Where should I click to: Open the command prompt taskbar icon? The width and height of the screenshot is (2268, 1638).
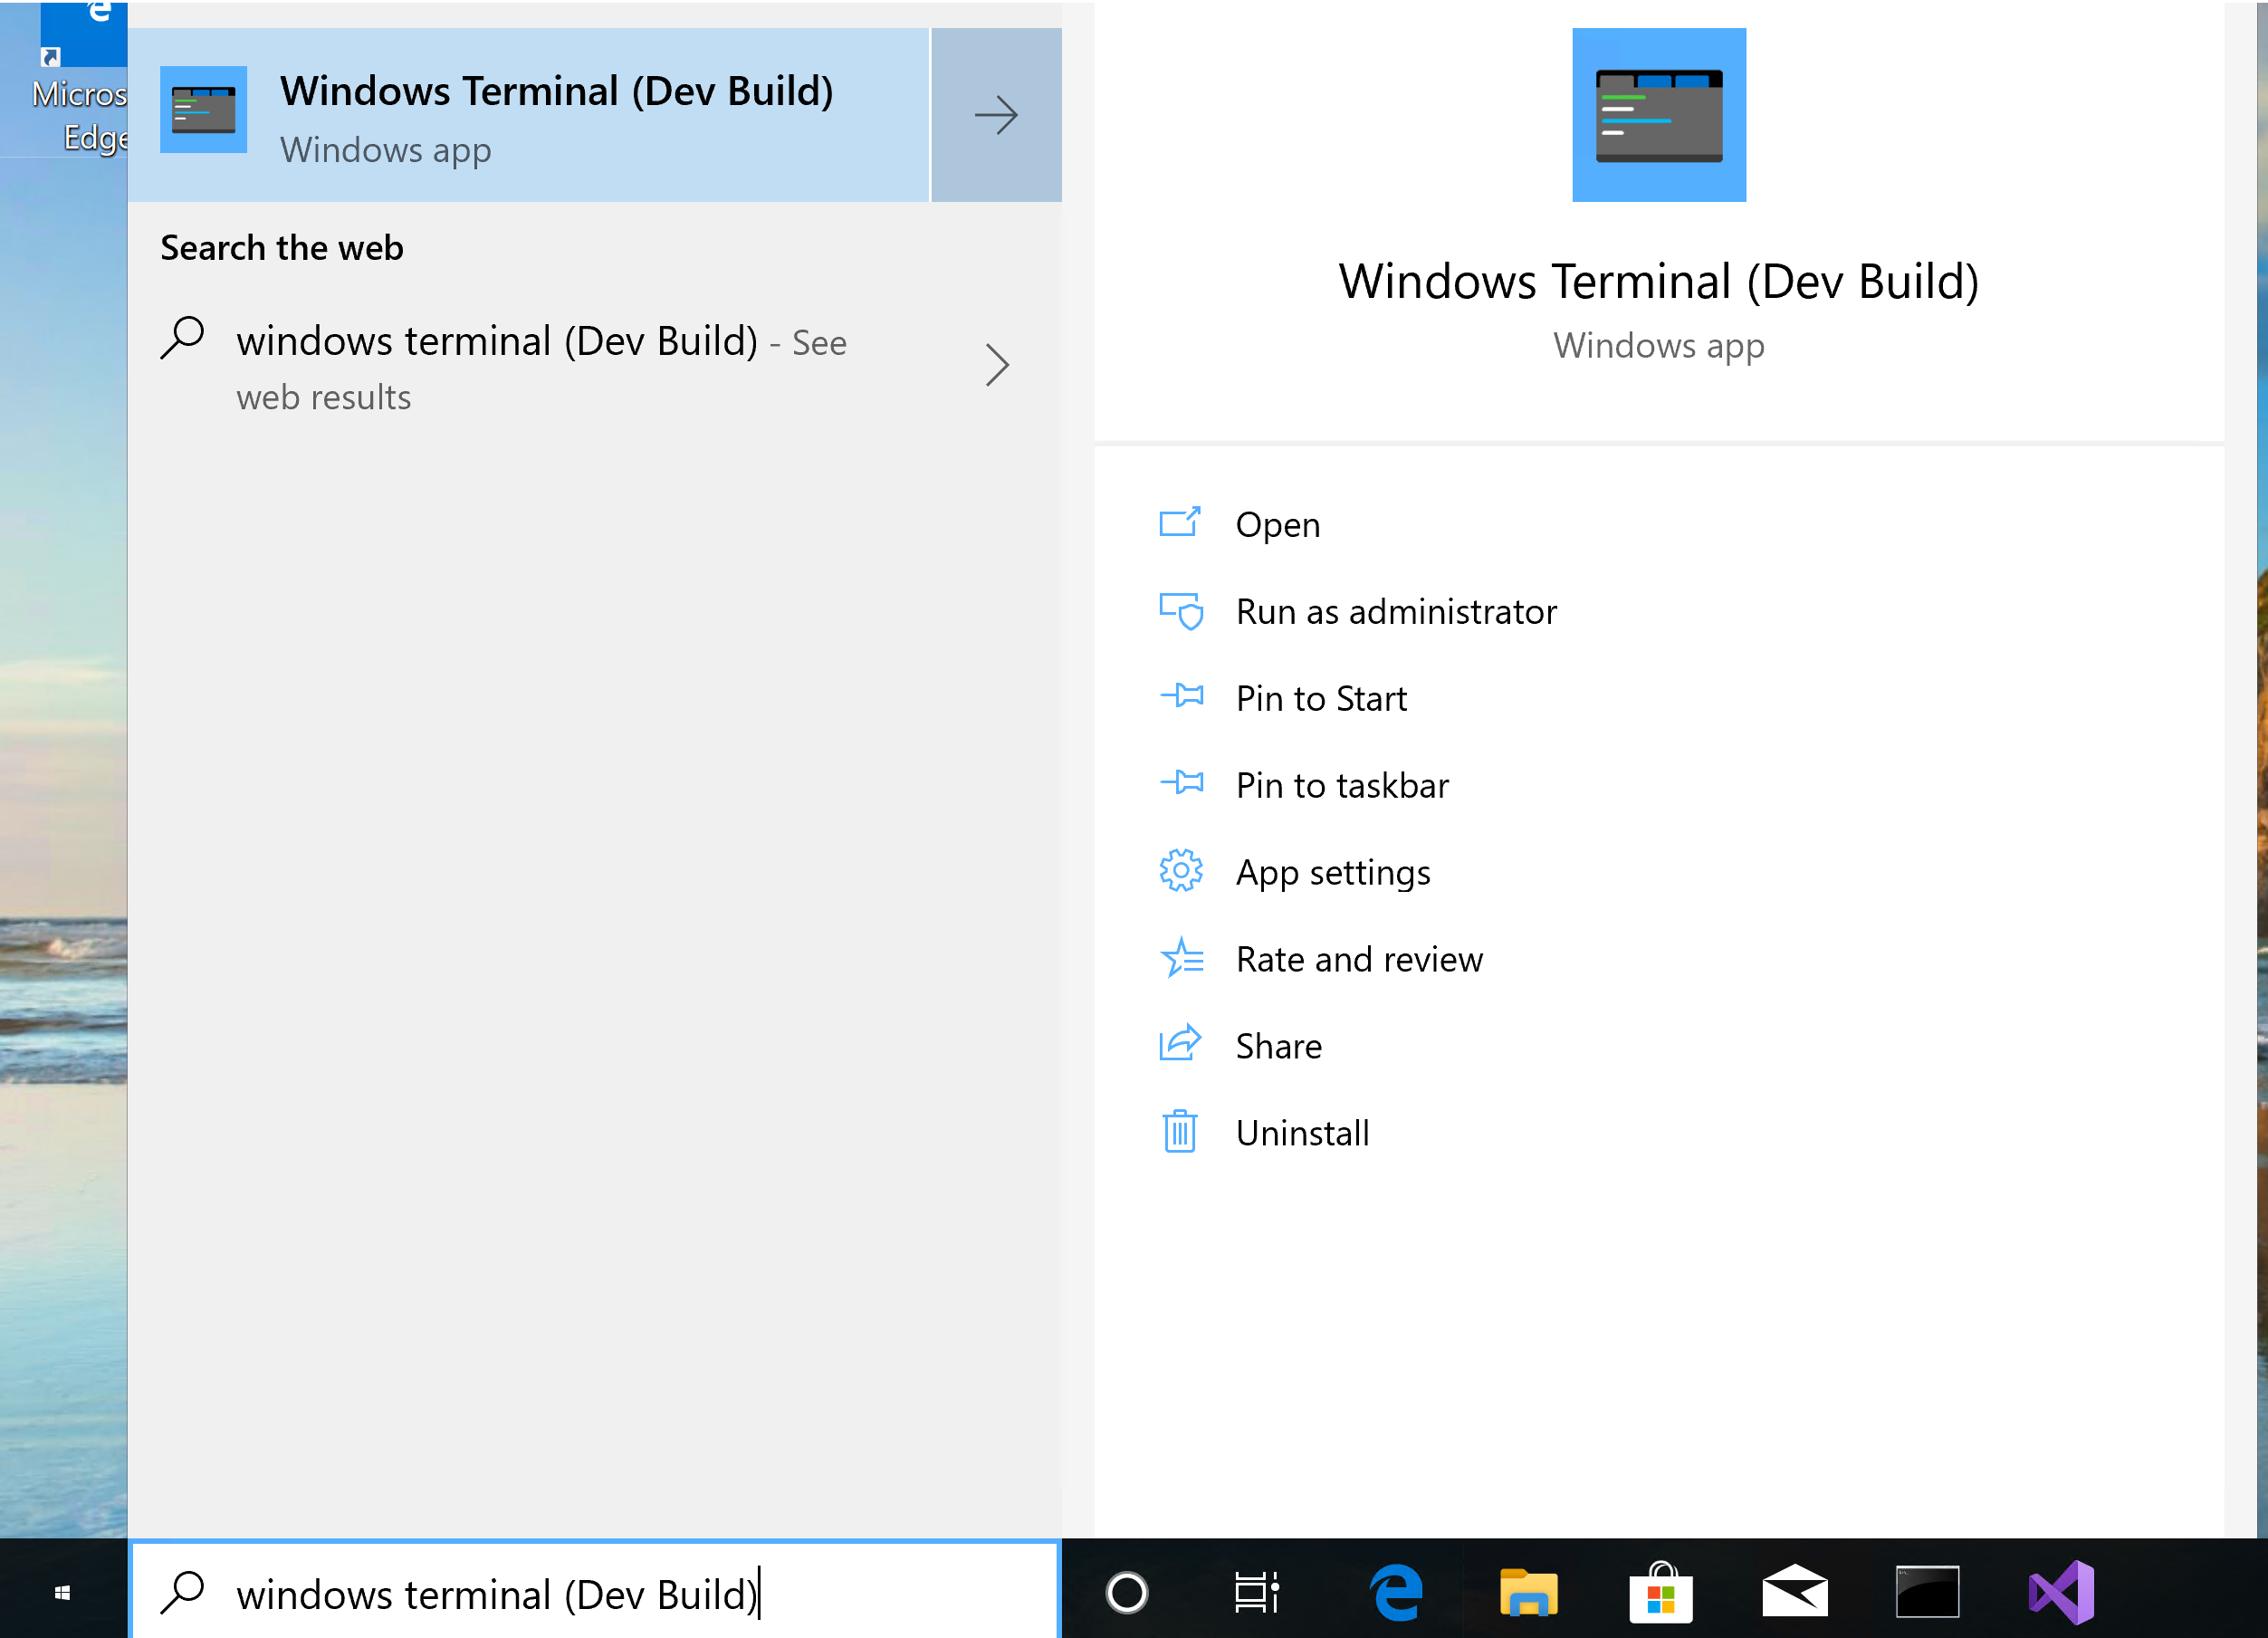click(x=1928, y=1592)
